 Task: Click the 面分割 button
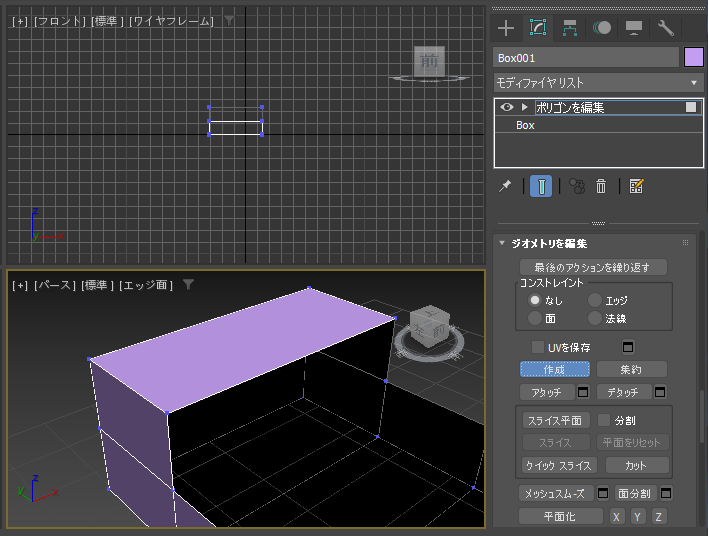635,494
